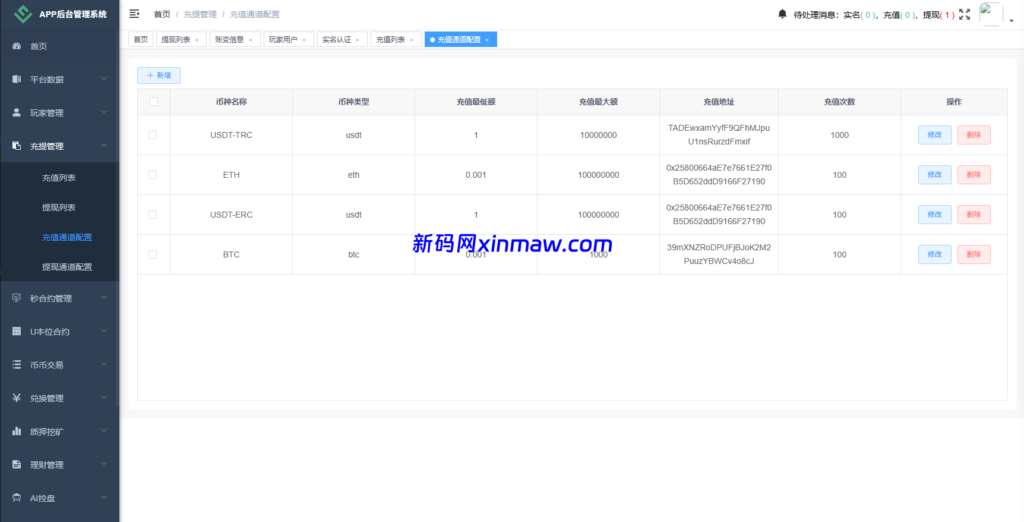Close the 实名认证 tab
1024x522 pixels.
pyautogui.click(x=357, y=40)
